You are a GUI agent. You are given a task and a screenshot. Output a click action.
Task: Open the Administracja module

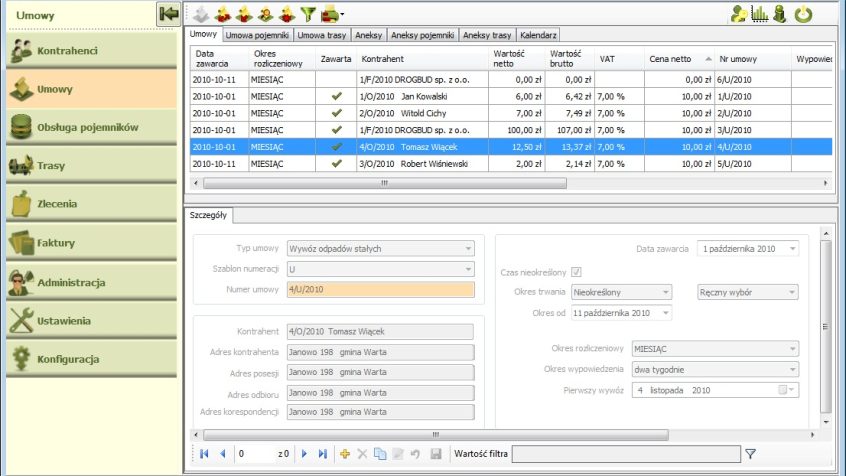point(91,282)
